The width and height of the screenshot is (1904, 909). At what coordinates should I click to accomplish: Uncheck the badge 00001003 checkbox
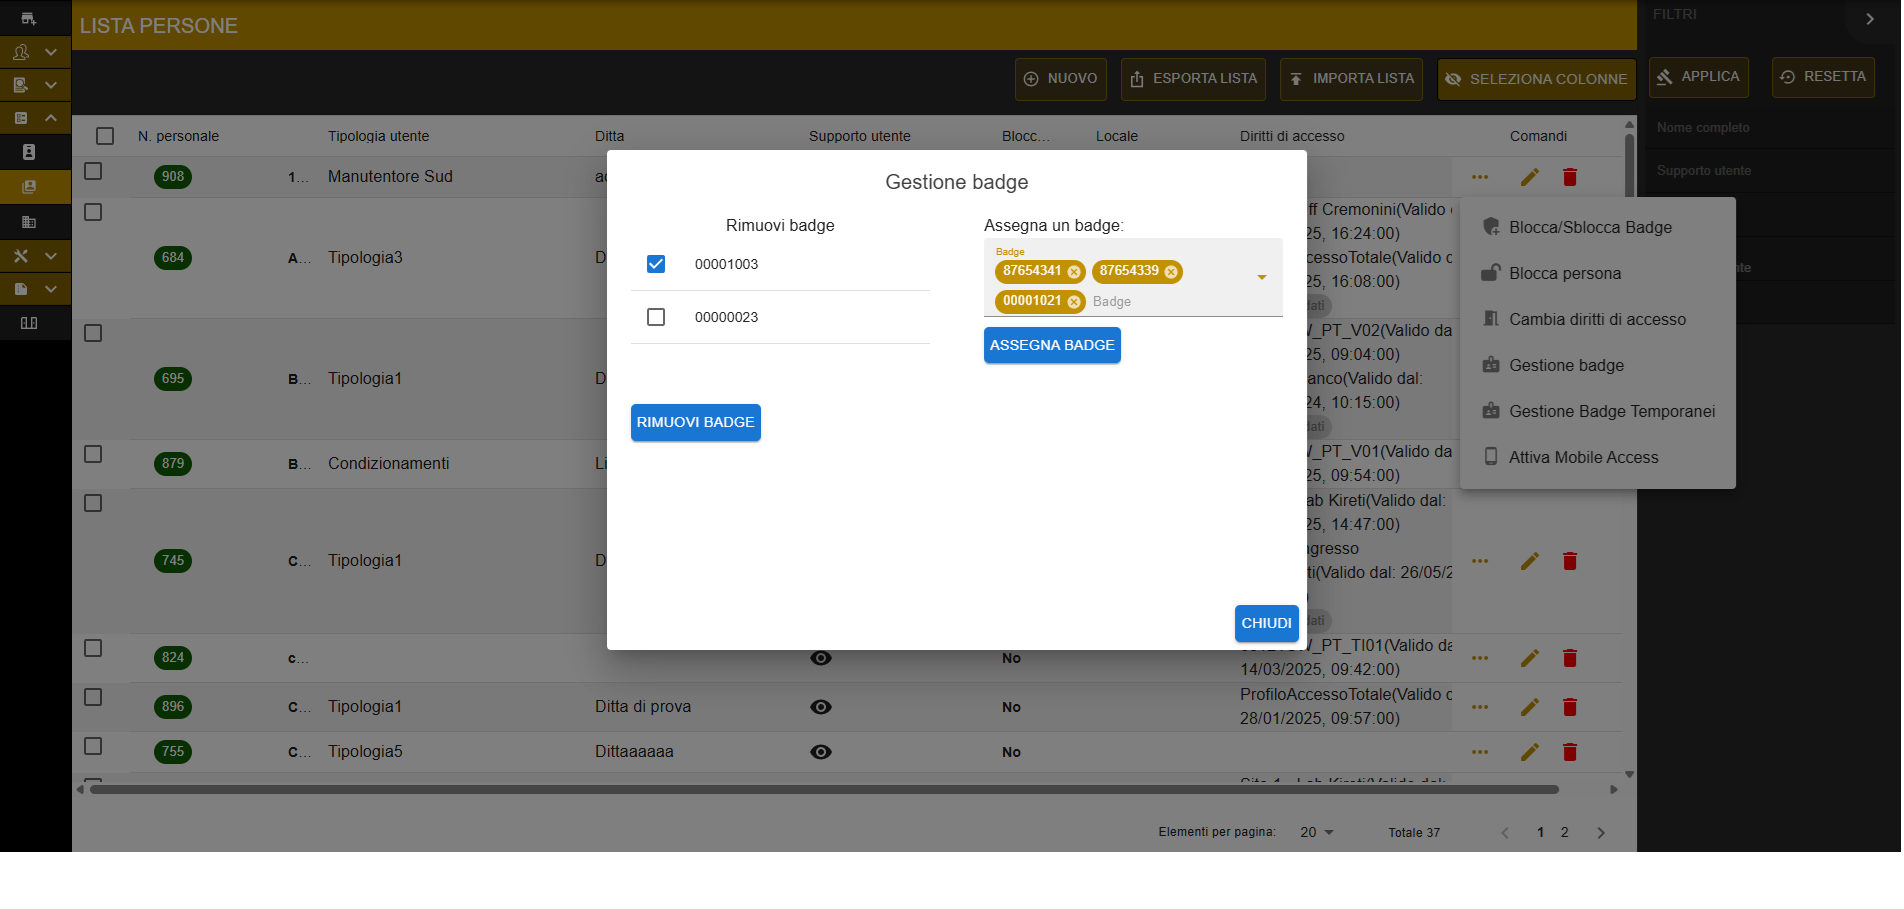coord(656,264)
